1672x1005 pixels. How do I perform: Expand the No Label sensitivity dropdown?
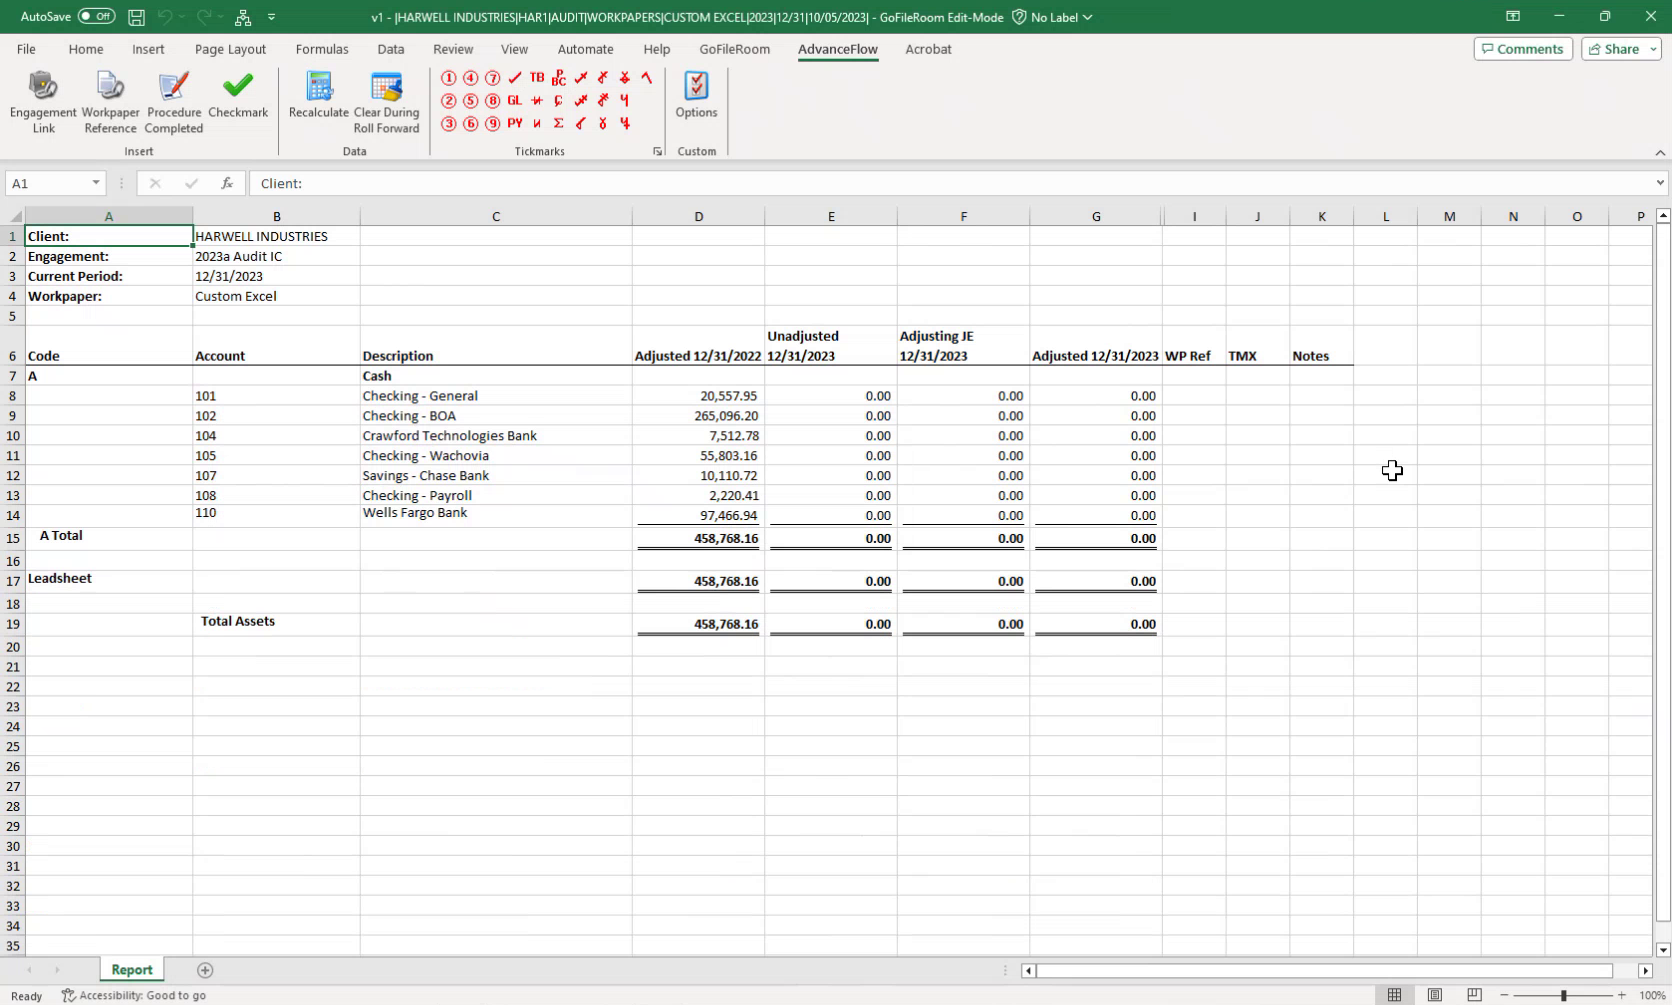click(1060, 17)
